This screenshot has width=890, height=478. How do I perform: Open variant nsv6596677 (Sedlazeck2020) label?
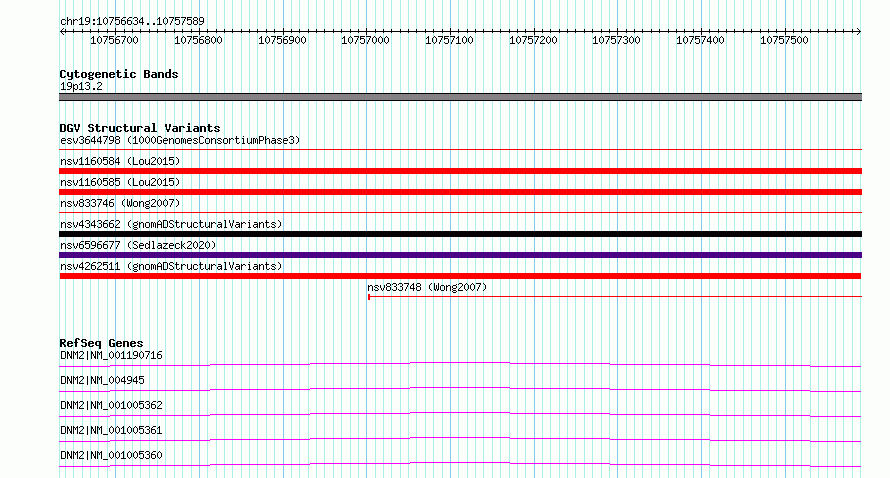coord(138,245)
